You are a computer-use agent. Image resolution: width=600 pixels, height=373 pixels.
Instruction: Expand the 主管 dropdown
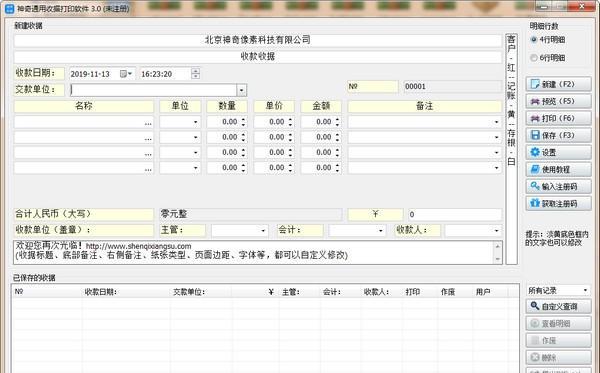pos(263,231)
